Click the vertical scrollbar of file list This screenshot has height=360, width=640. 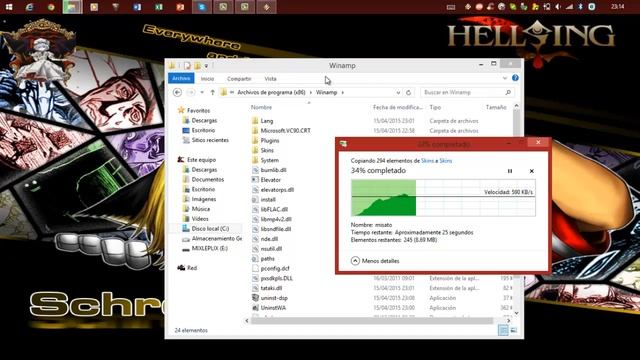516,210
